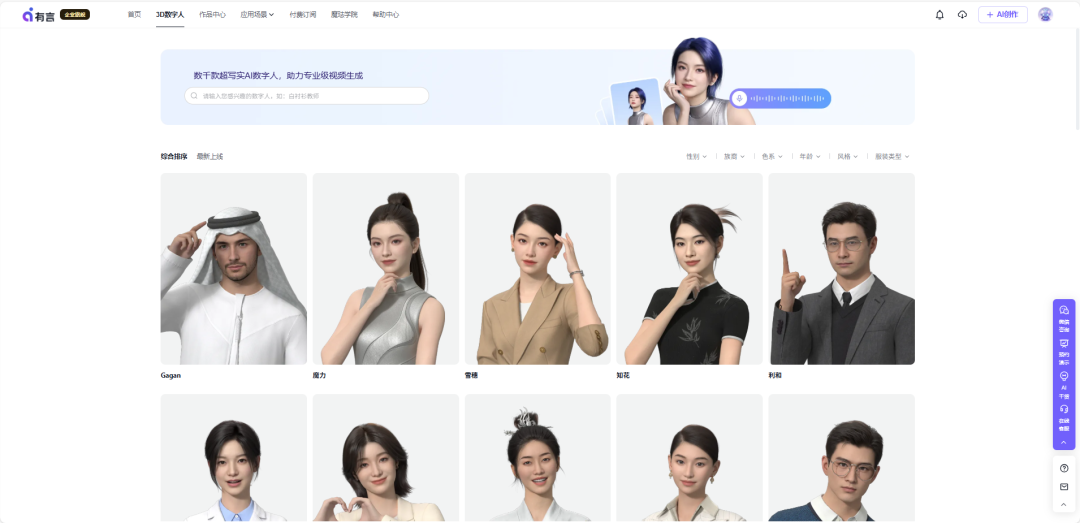The height and width of the screenshot is (523, 1080).
Task: Click the gold enterprise badge beside logo
Action: [74, 14]
